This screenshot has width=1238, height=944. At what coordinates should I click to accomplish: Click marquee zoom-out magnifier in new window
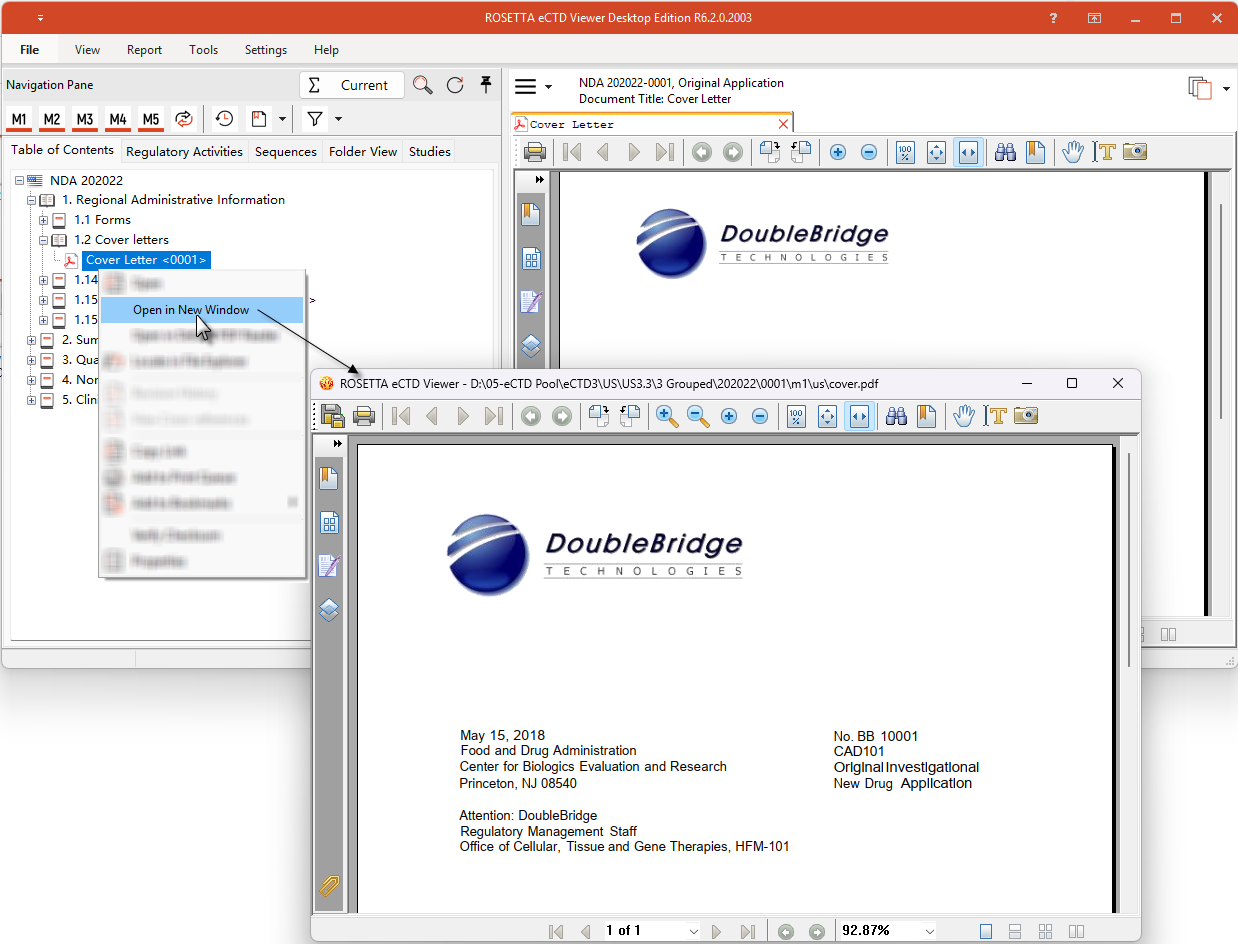698,416
